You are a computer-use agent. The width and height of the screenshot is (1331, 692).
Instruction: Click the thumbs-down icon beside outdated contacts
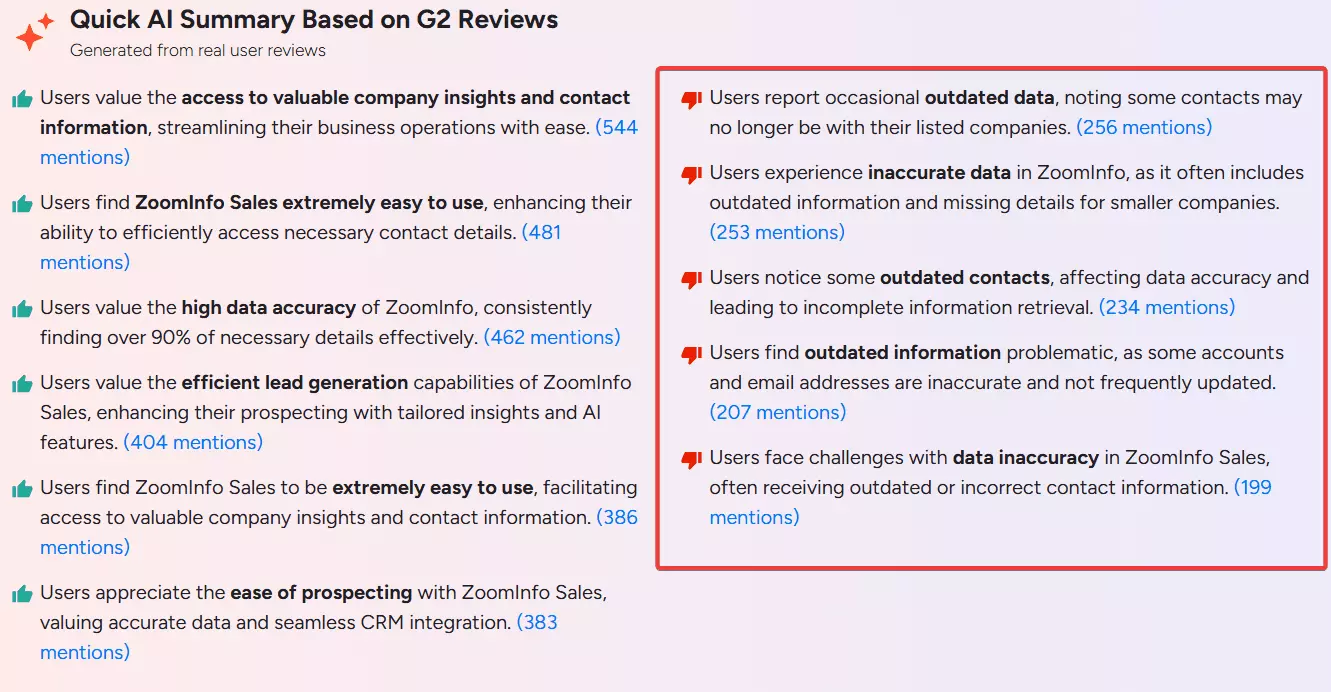(x=692, y=277)
